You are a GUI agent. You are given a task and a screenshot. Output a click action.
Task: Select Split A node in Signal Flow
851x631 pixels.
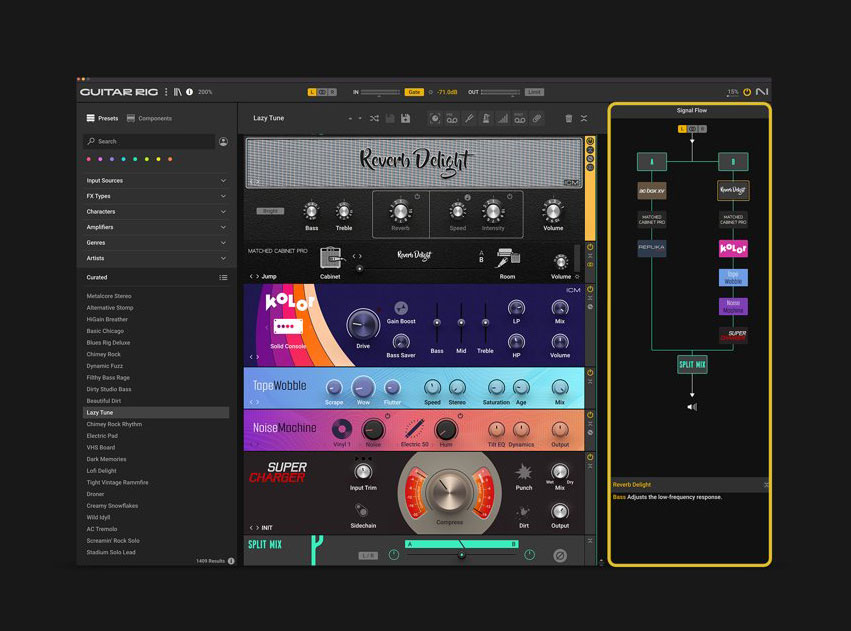tap(652, 161)
